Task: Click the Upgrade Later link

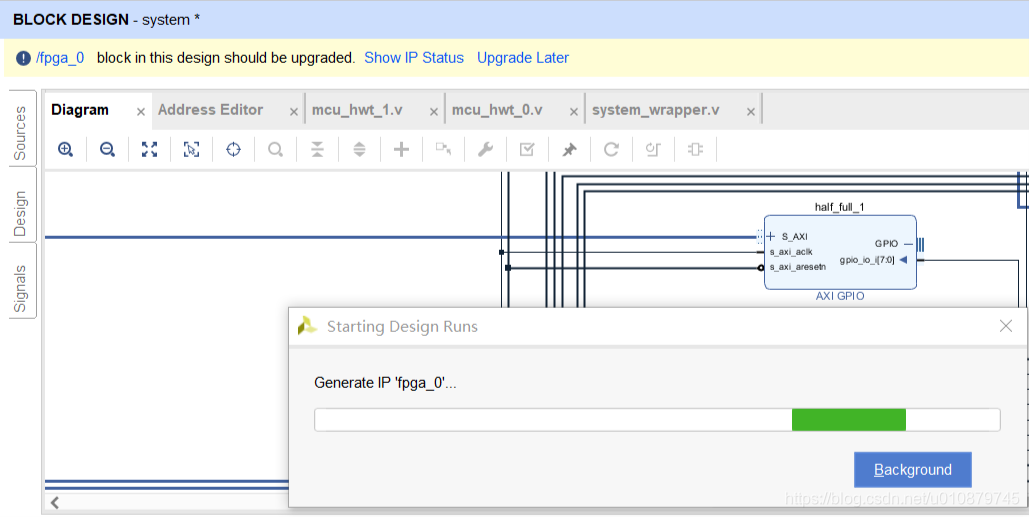Action: 523,58
